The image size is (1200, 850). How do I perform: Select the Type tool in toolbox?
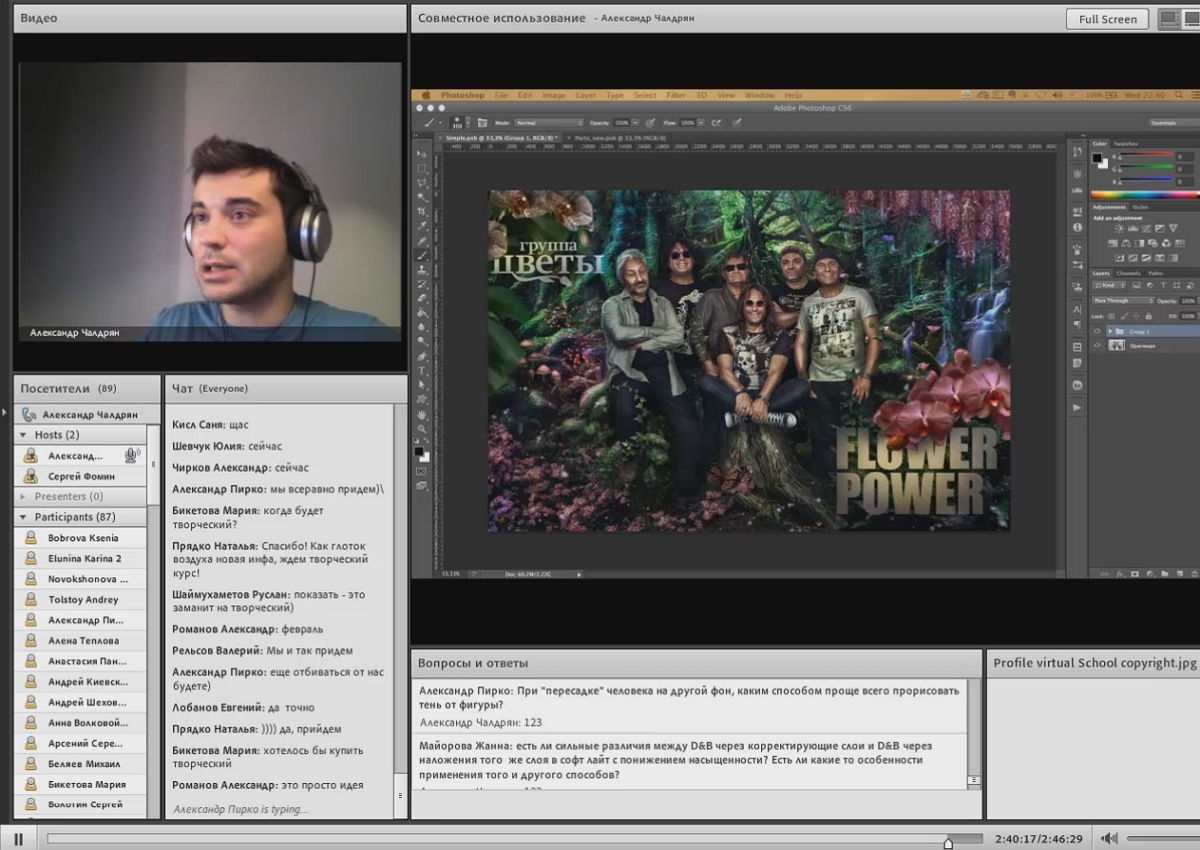[x=423, y=371]
